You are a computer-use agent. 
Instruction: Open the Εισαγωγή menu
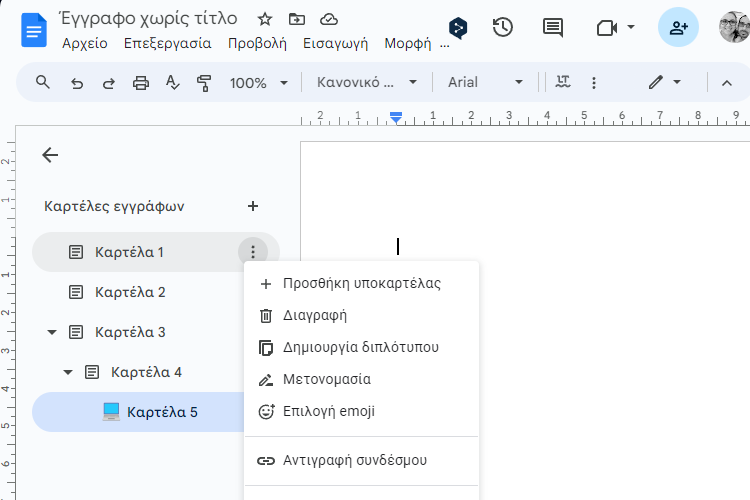coord(333,43)
